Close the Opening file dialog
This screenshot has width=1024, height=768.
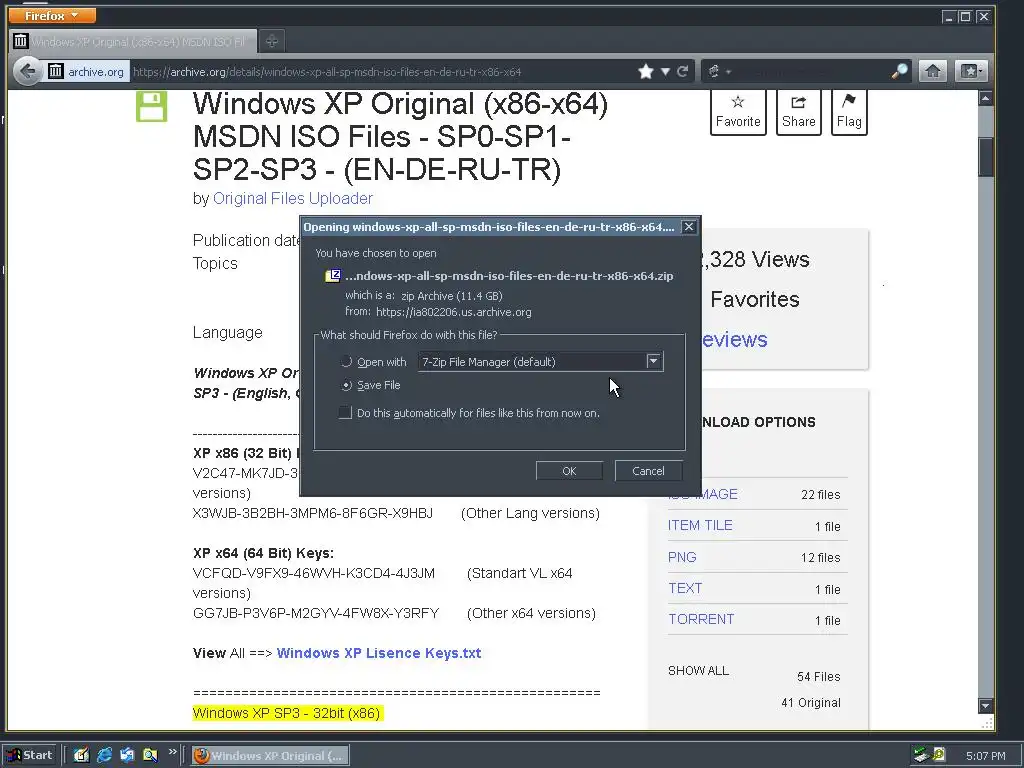point(688,227)
